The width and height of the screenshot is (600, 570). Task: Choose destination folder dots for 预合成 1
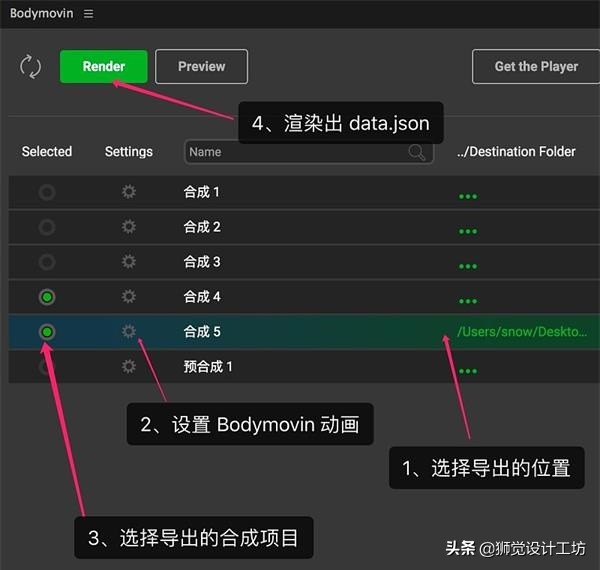pyautogui.click(x=468, y=371)
